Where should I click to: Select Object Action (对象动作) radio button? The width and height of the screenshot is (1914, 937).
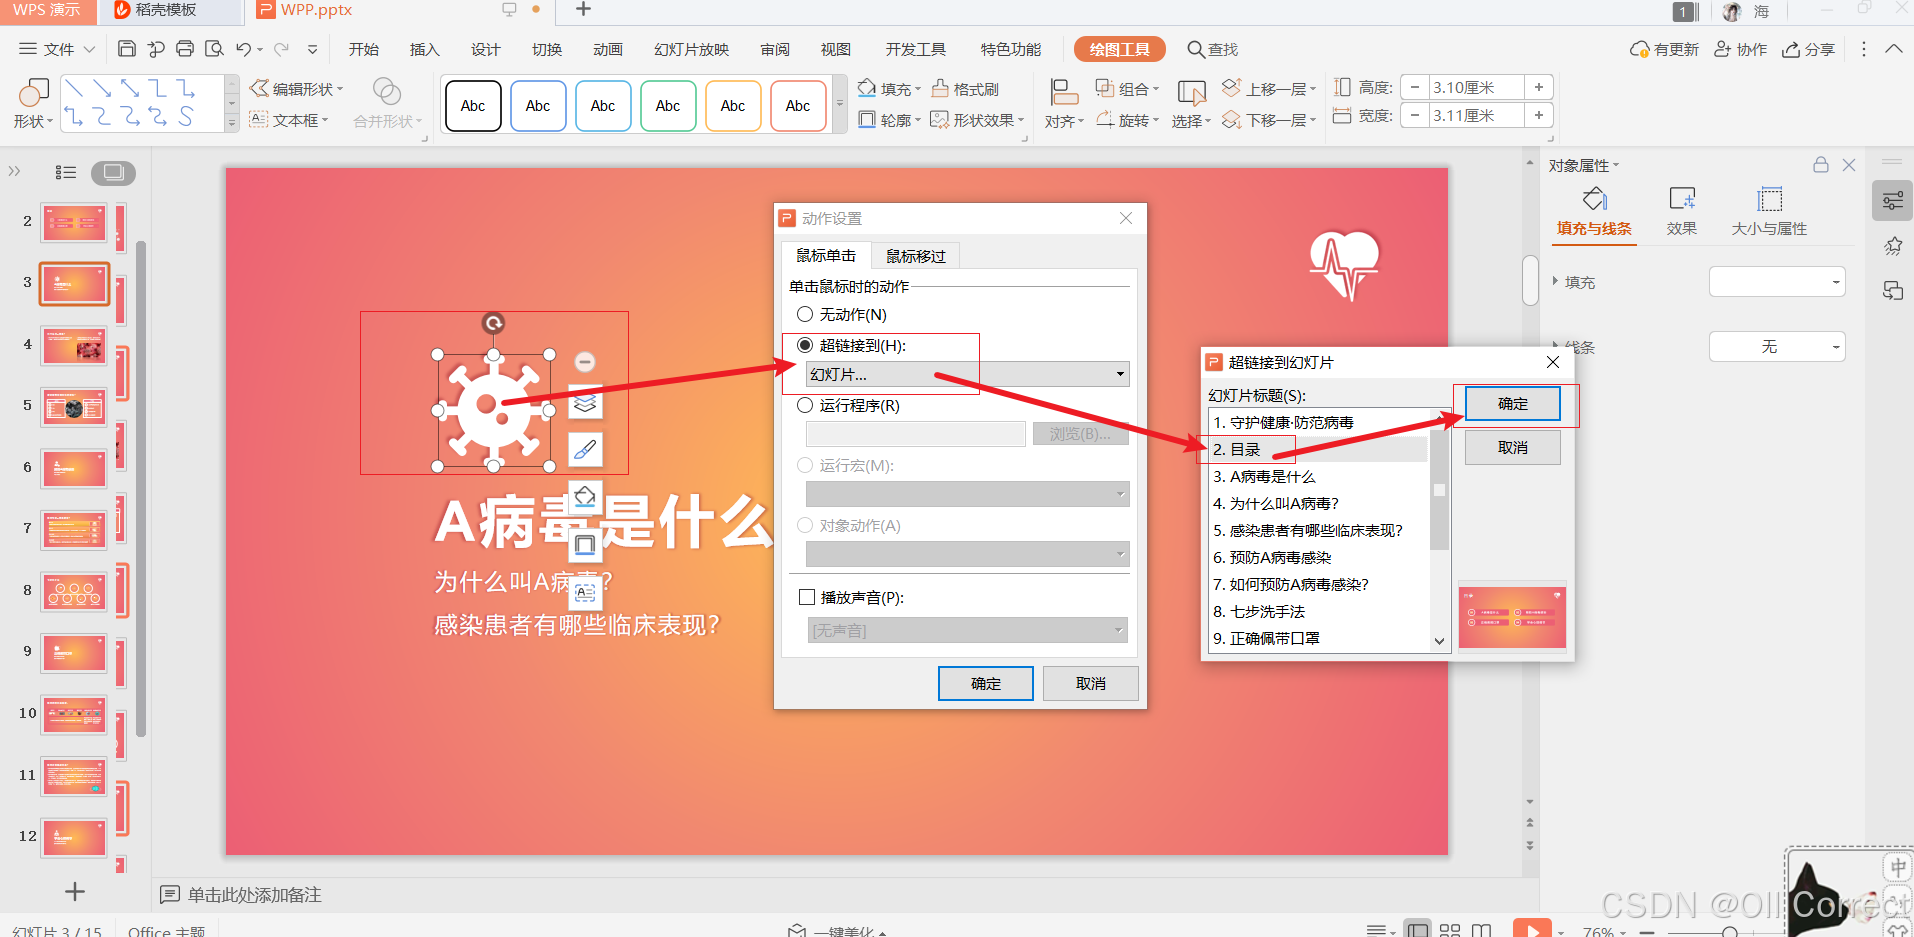(805, 525)
